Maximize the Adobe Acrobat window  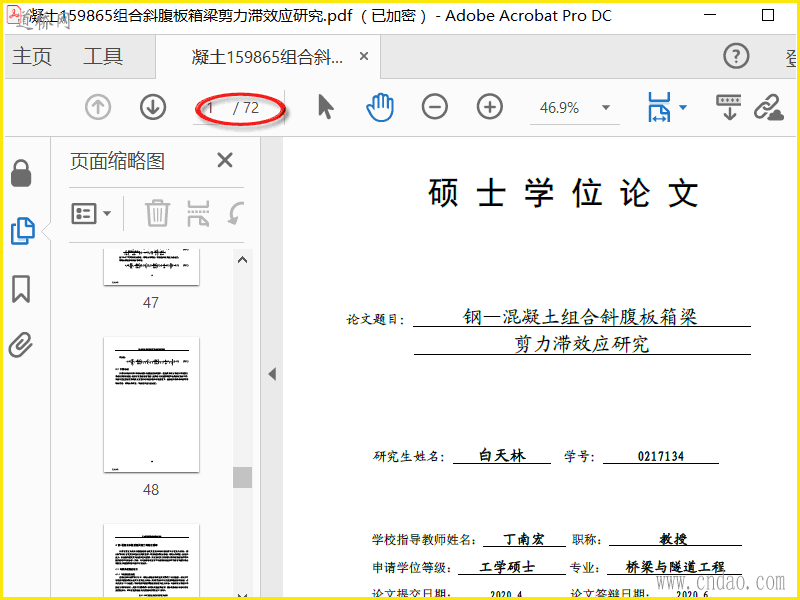coord(768,15)
